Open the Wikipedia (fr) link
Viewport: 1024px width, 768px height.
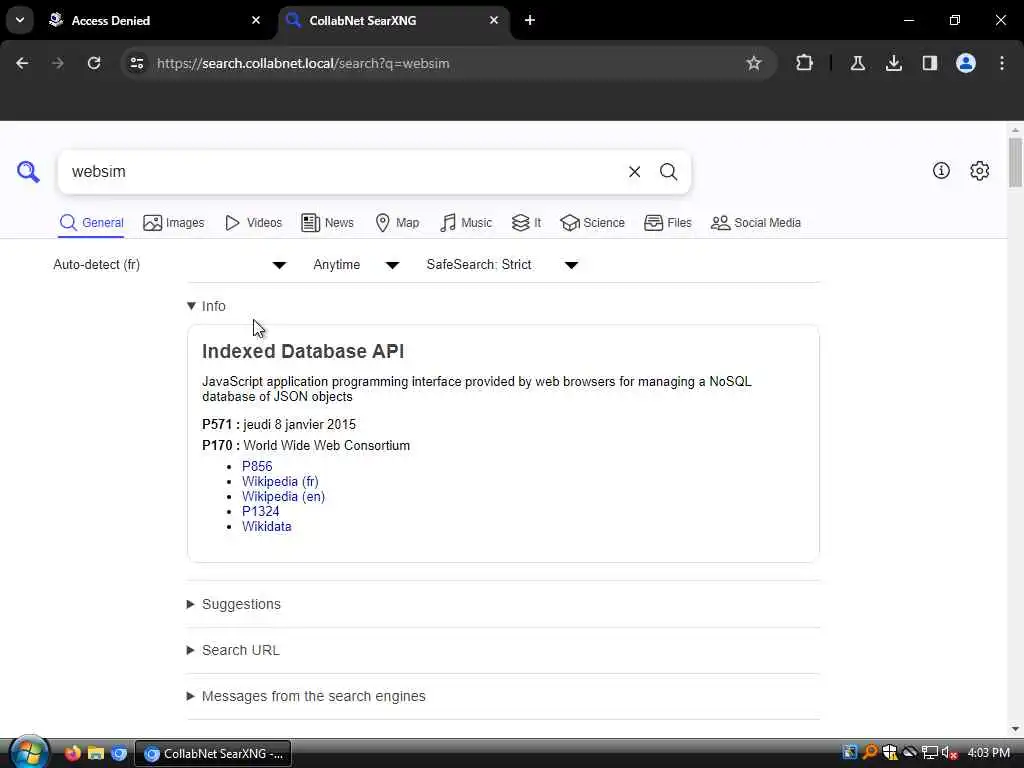(x=280, y=481)
